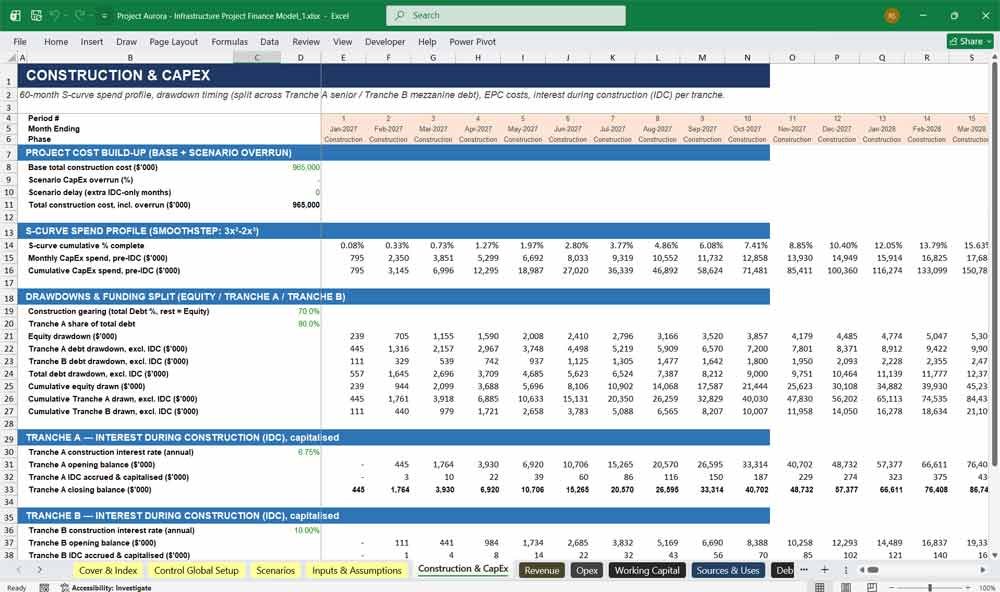
Task: Click the Share button
Action: pyautogui.click(x=970, y=41)
